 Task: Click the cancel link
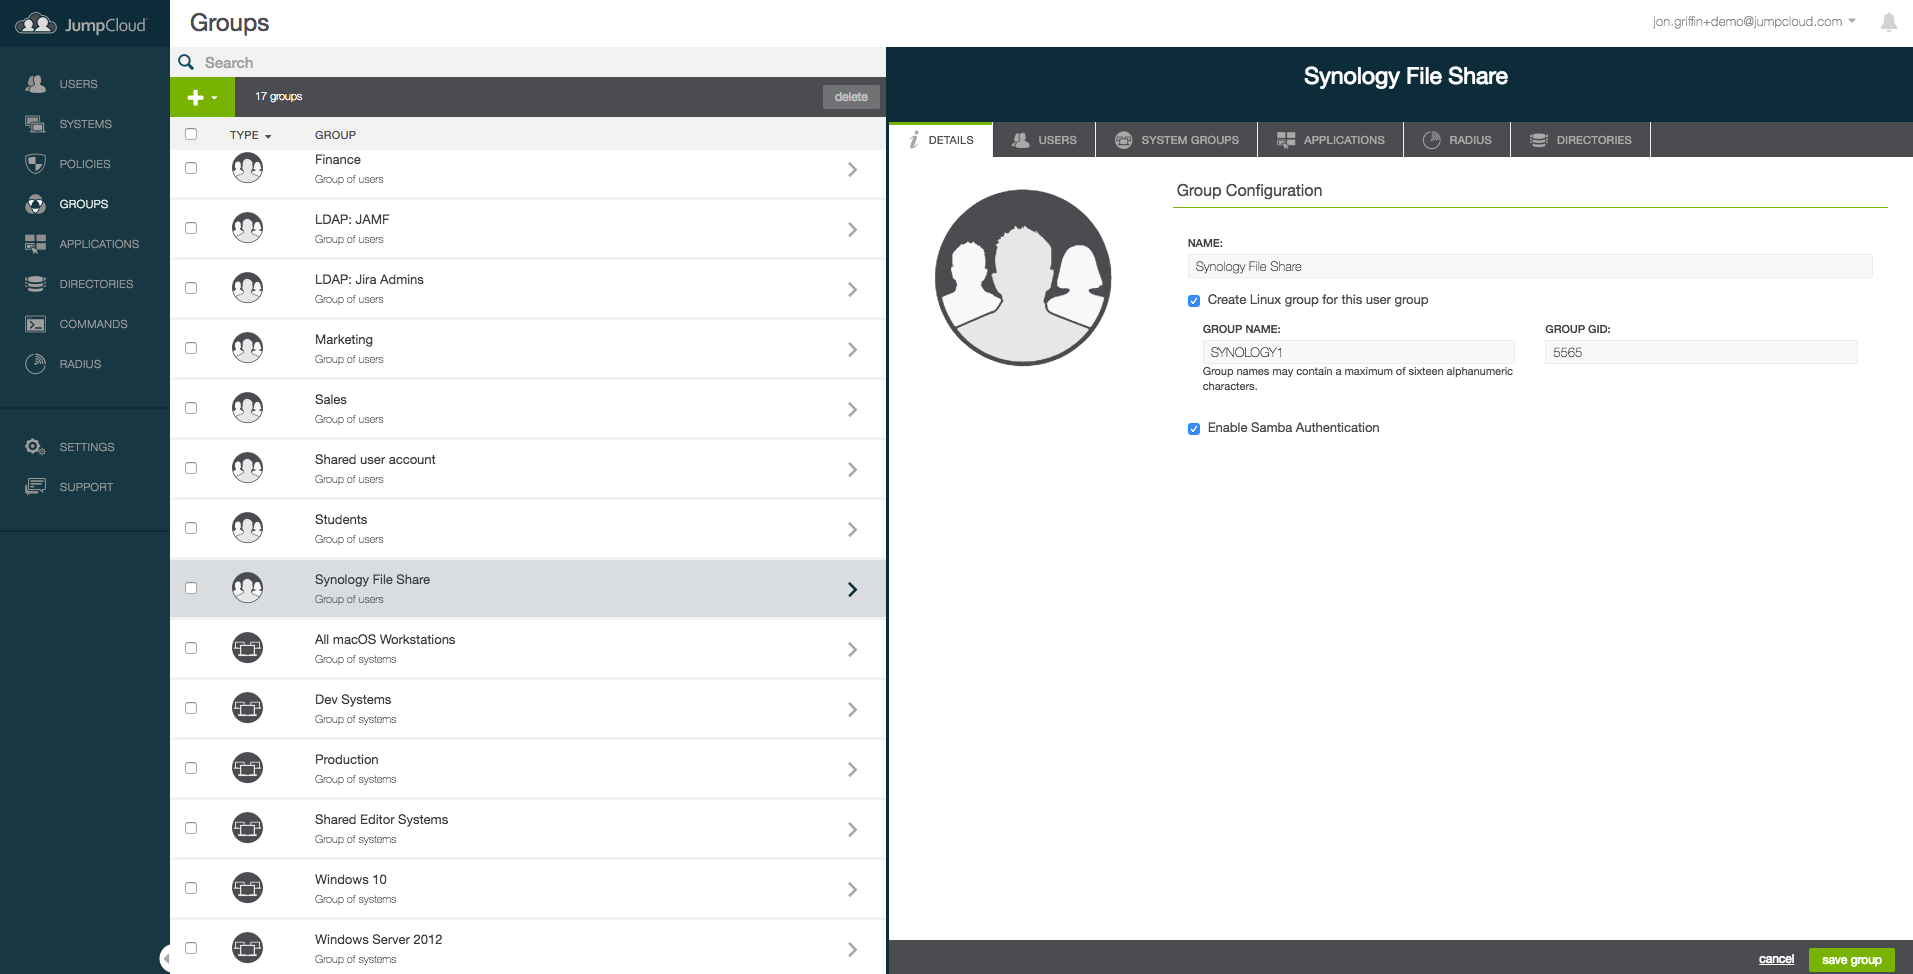tap(1776, 960)
